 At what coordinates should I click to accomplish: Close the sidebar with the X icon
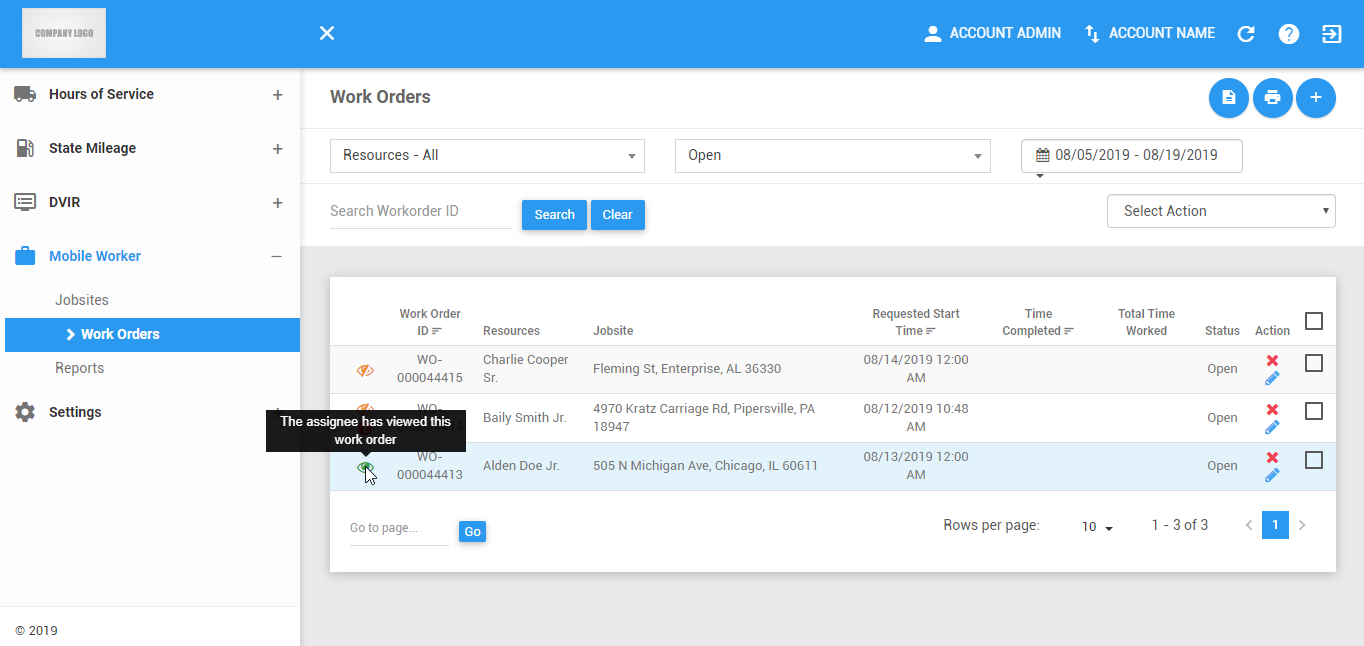(x=327, y=33)
